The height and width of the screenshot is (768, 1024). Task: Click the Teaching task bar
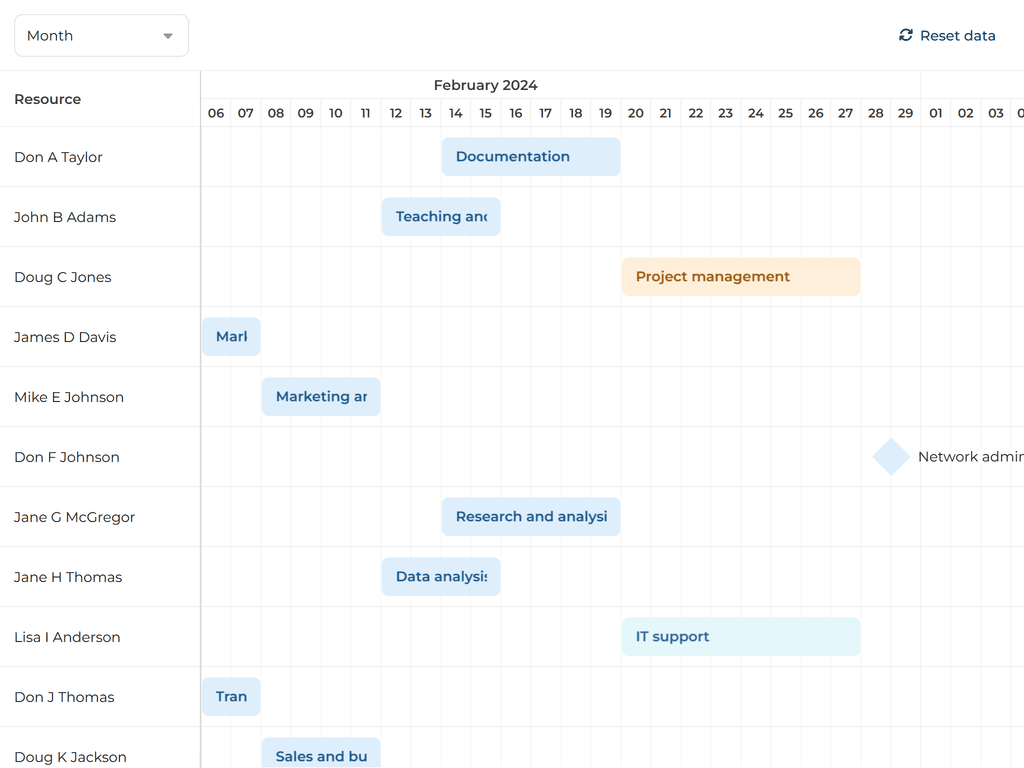441,217
